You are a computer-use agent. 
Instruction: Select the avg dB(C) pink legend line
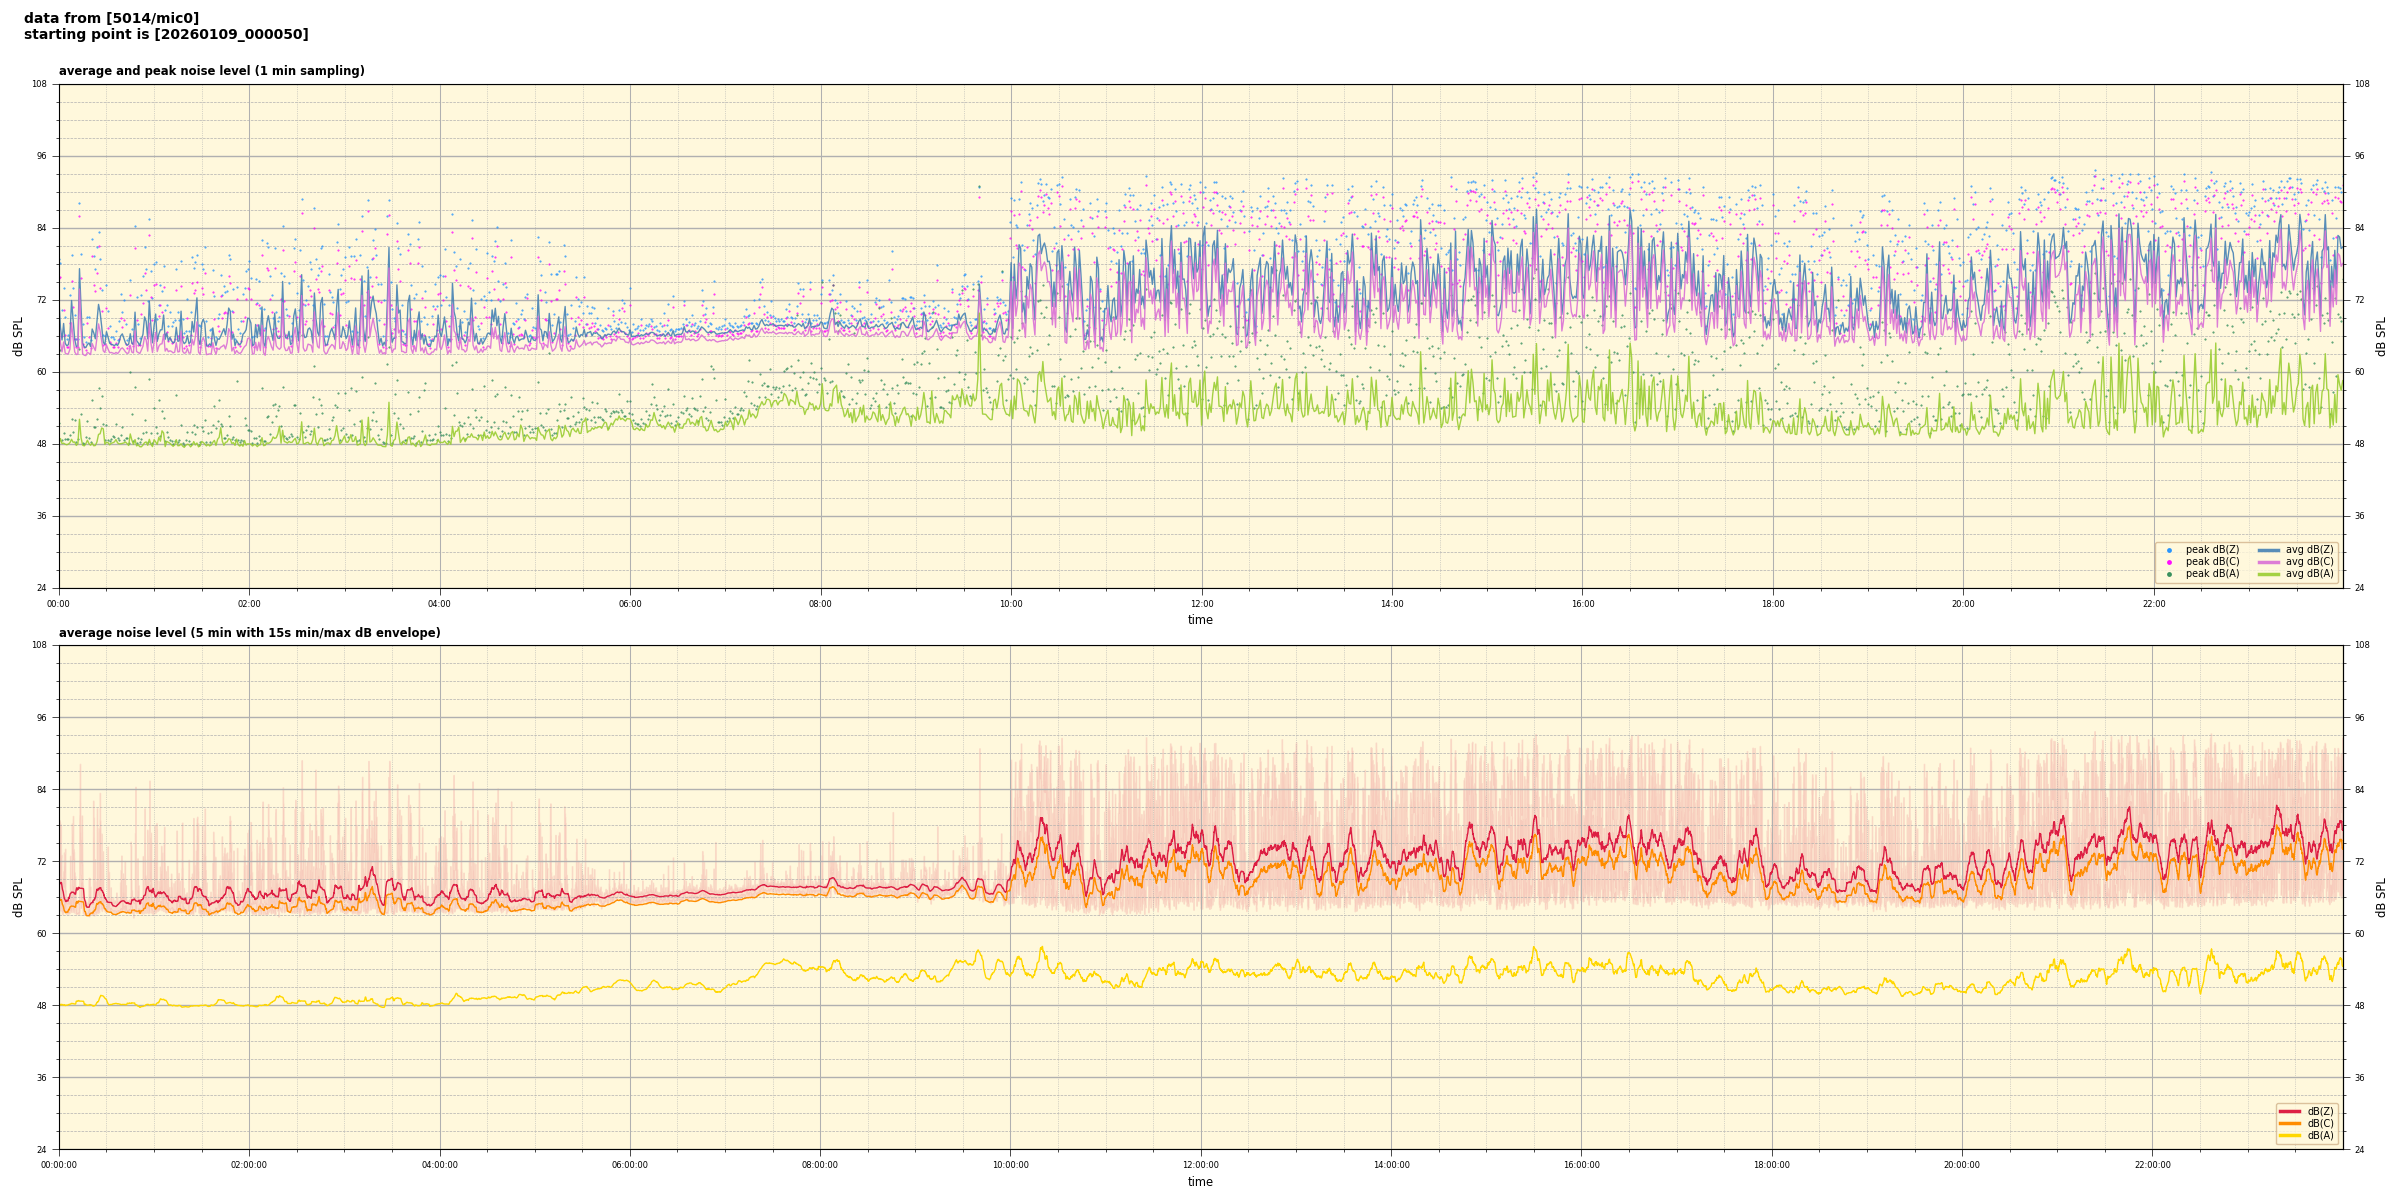click(x=2269, y=562)
